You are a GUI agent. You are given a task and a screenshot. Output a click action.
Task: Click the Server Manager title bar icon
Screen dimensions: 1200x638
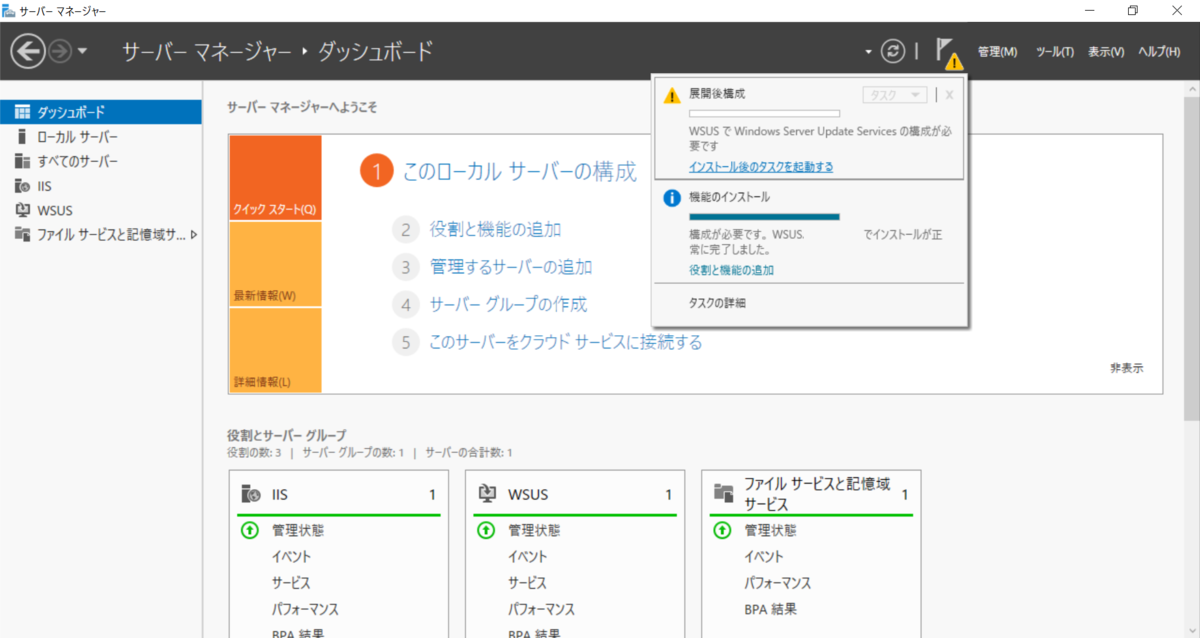click(10, 11)
